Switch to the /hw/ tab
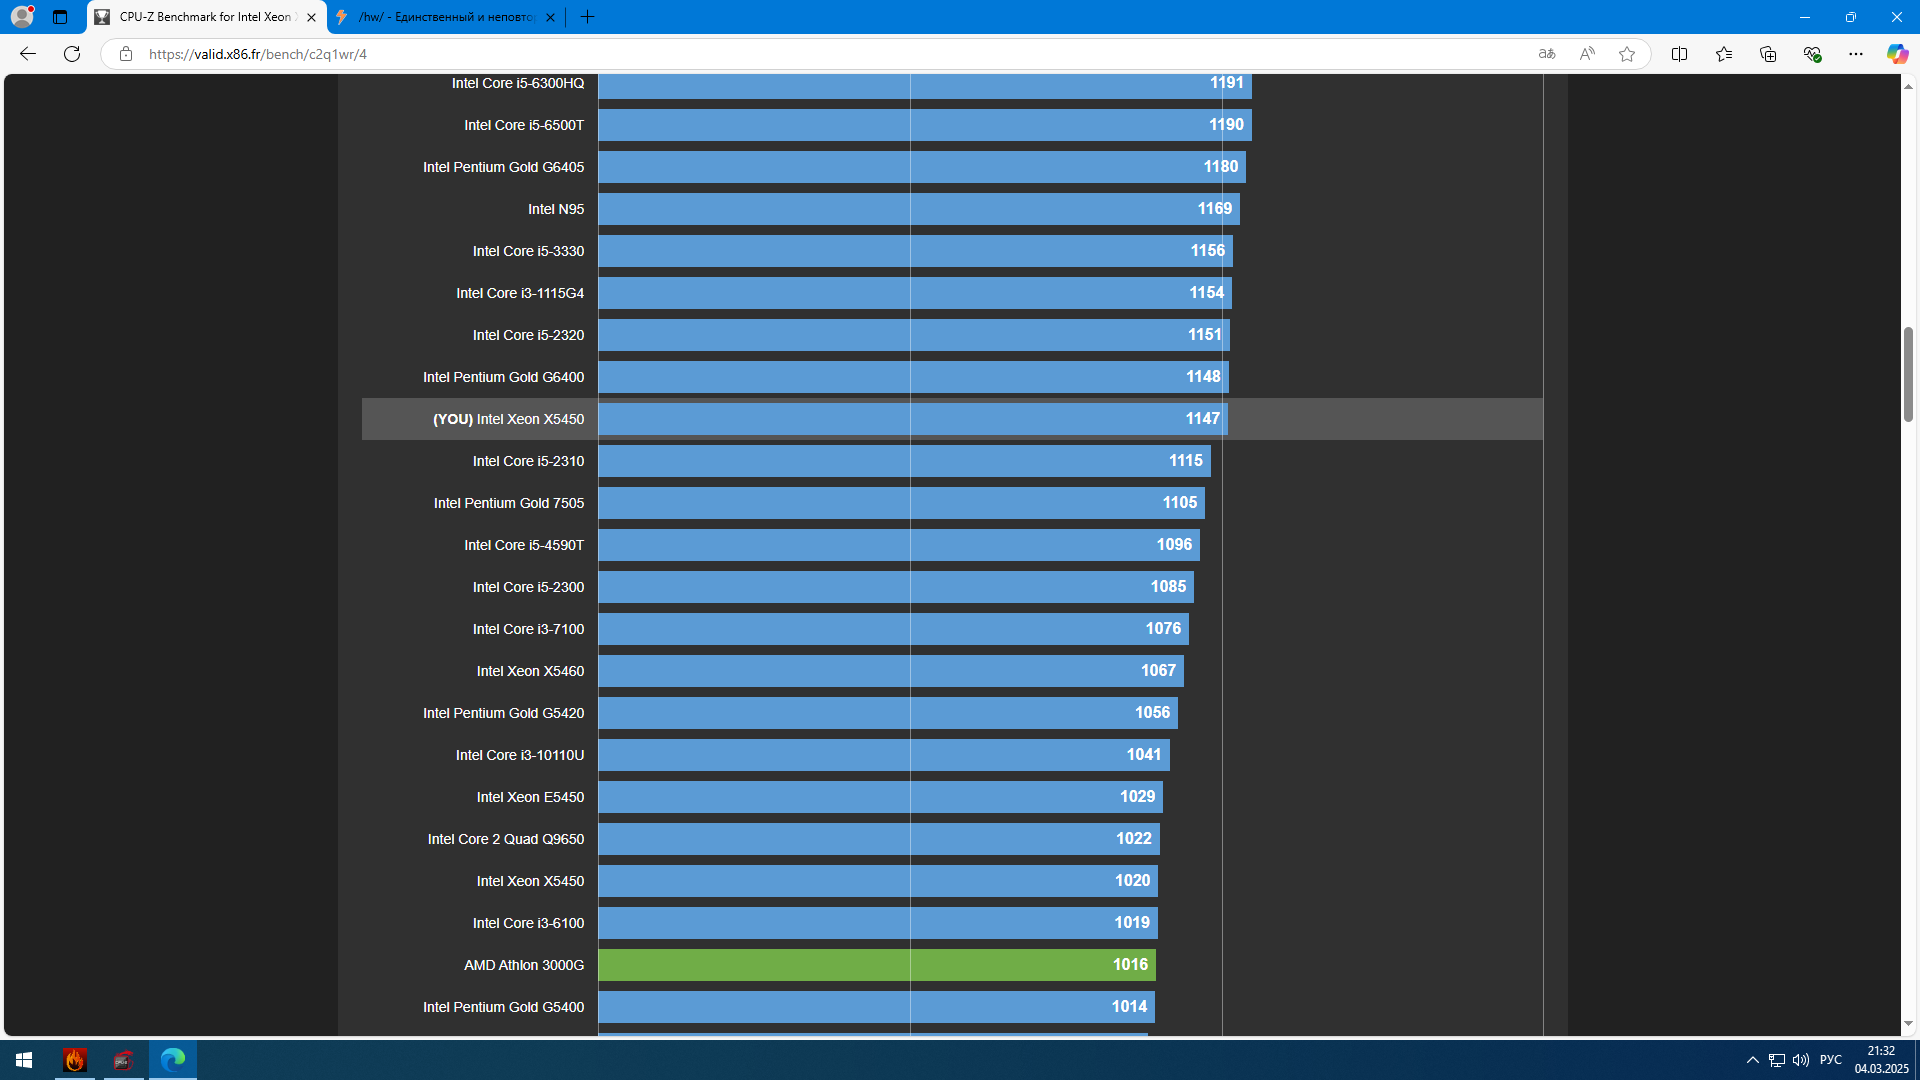Image resolution: width=1920 pixels, height=1080 pixels. click(445, 17)
